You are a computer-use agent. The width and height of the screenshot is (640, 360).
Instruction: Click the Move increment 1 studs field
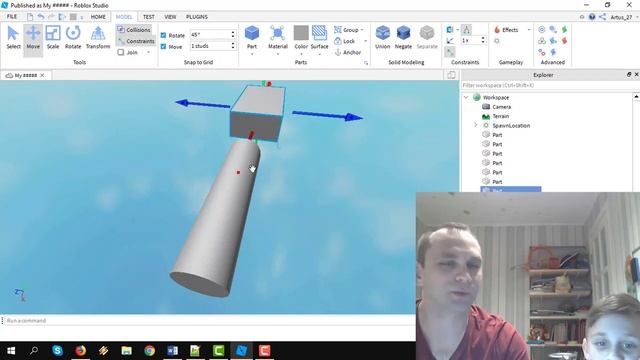click(210, 46)
